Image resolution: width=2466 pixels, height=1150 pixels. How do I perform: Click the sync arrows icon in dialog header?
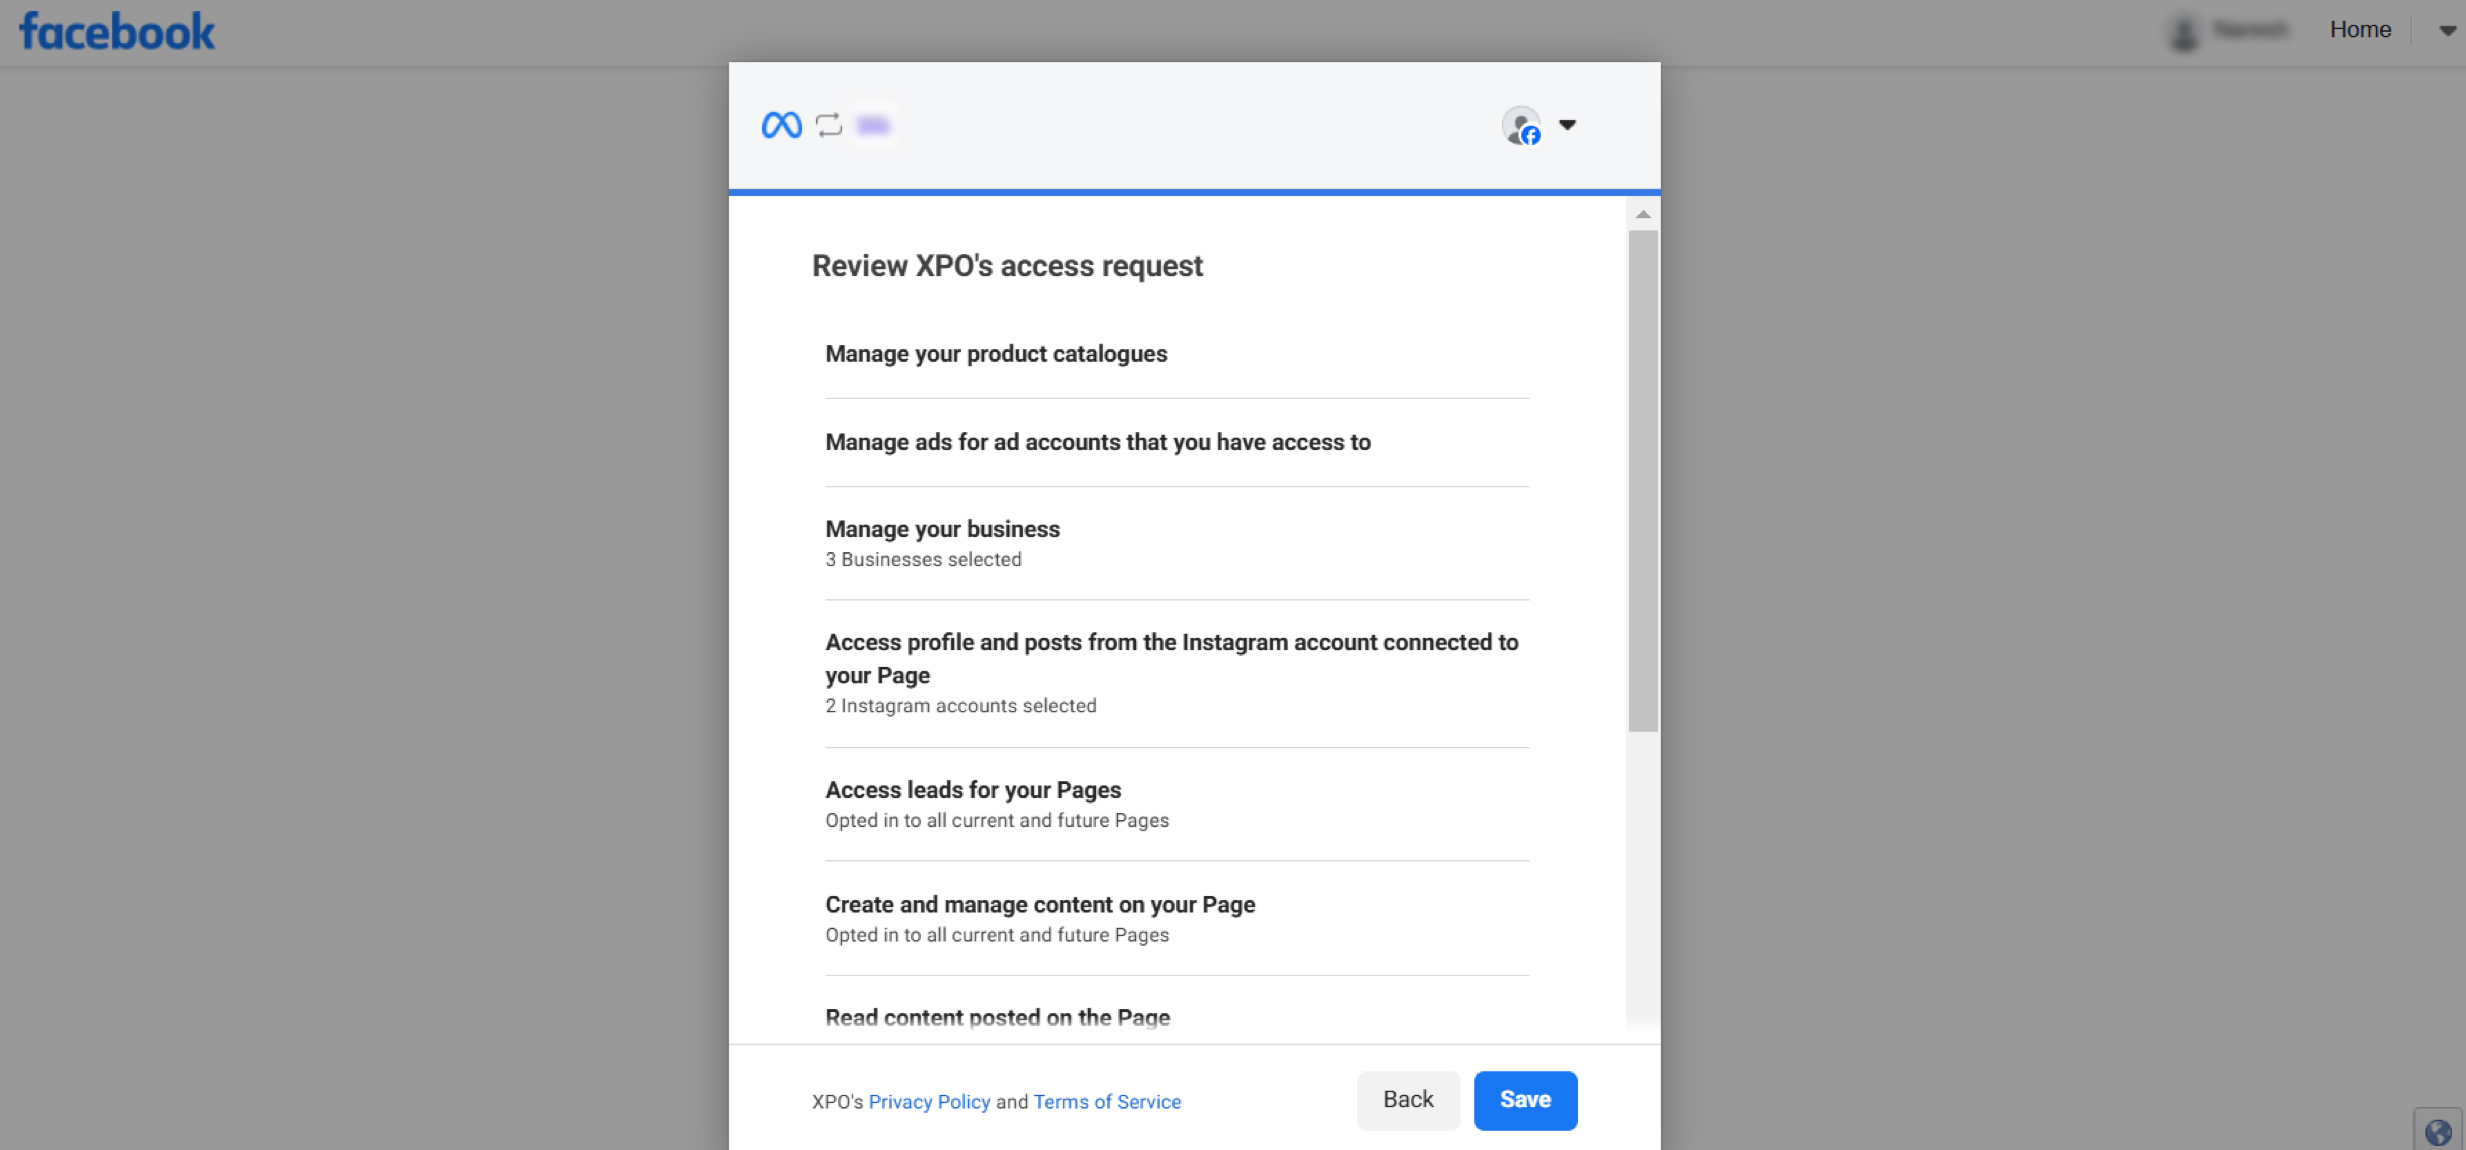829,125
